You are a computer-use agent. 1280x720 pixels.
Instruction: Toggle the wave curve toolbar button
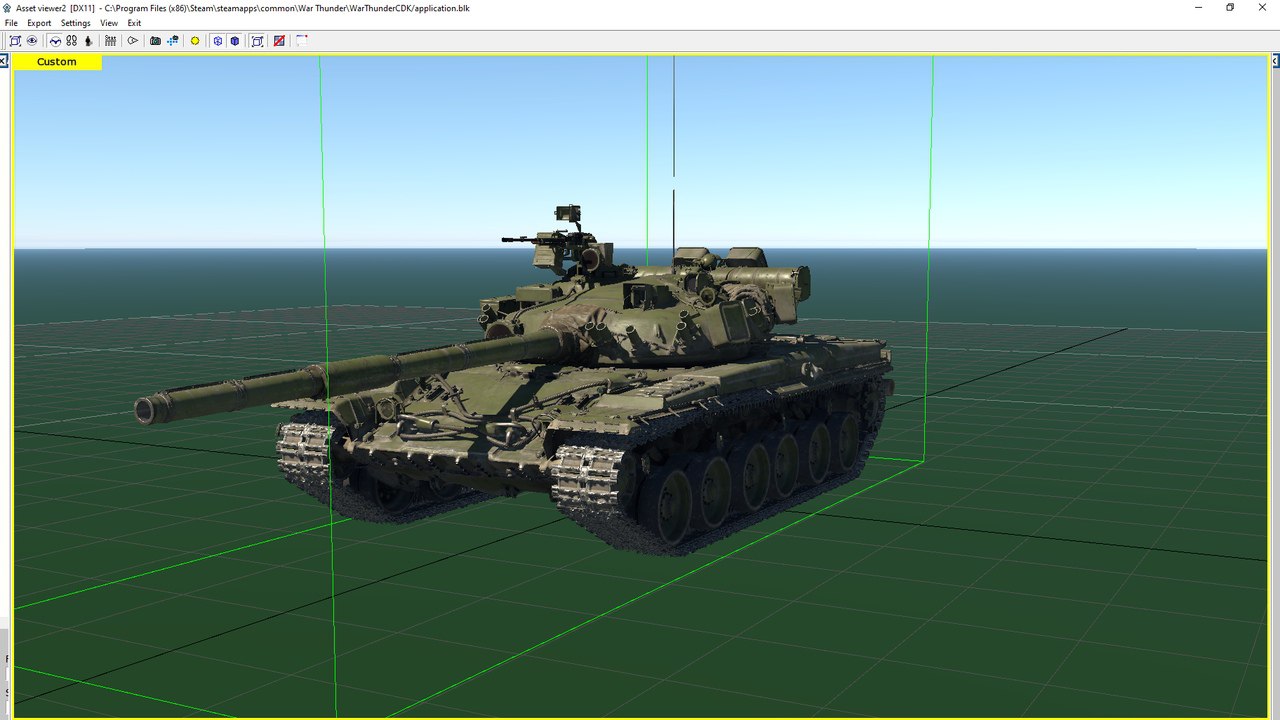(55, 41)
